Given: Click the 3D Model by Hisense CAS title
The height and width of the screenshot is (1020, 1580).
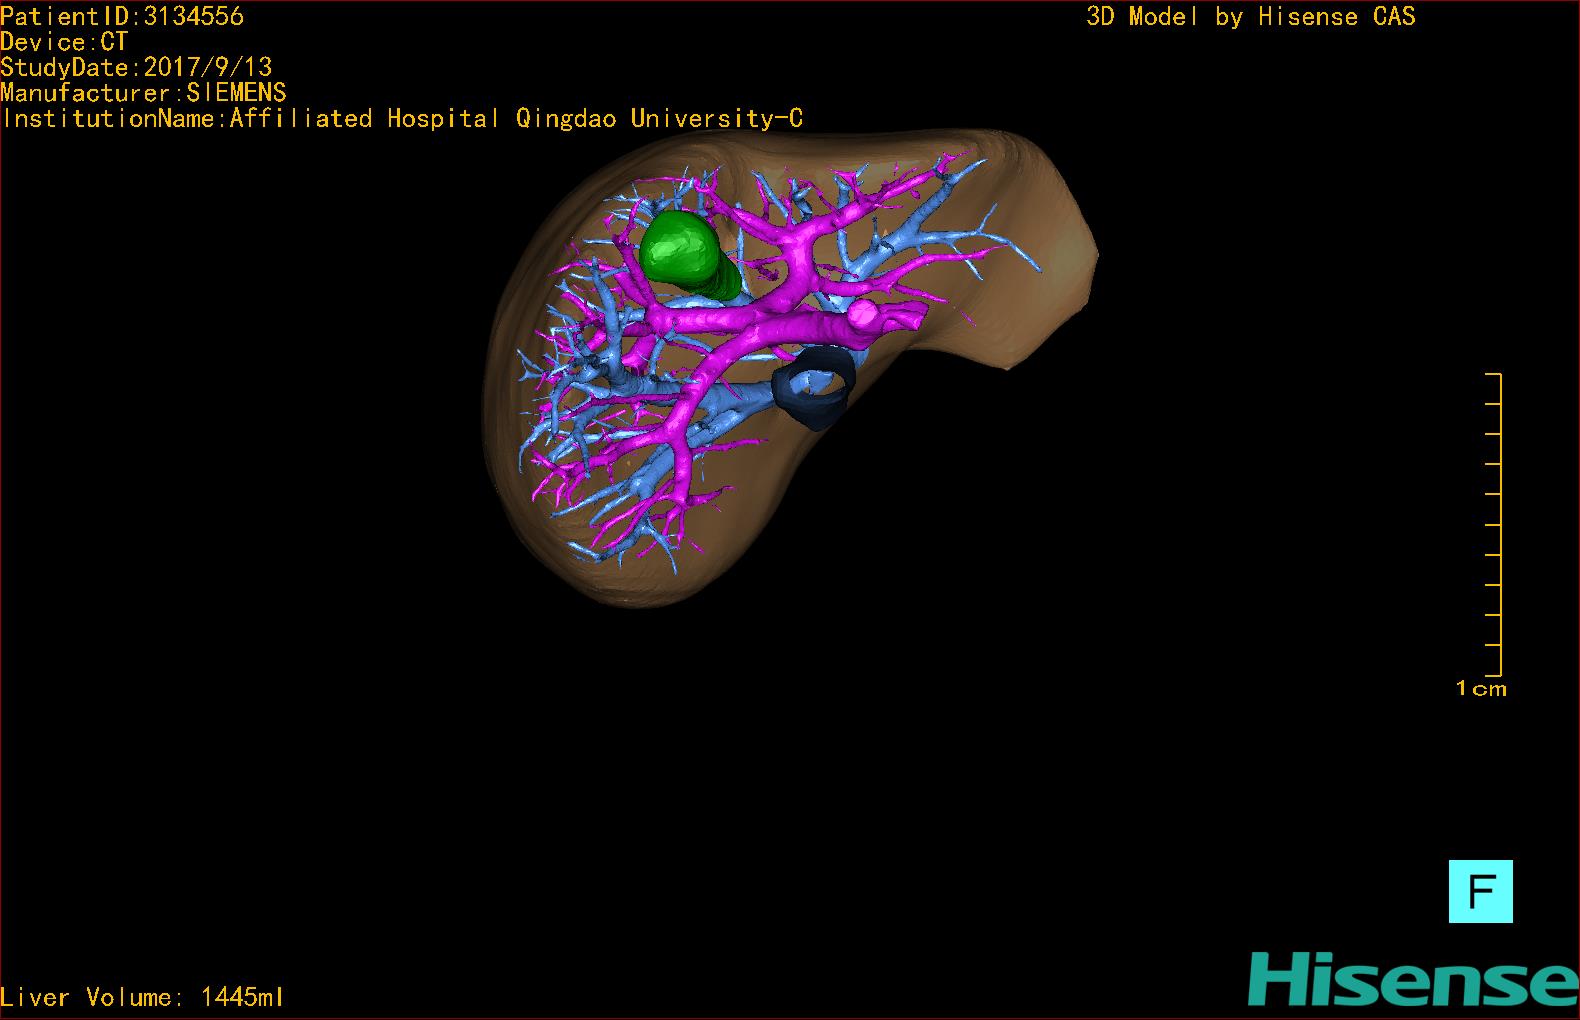Looking at the screenshot, I should tap(1251, 17).
